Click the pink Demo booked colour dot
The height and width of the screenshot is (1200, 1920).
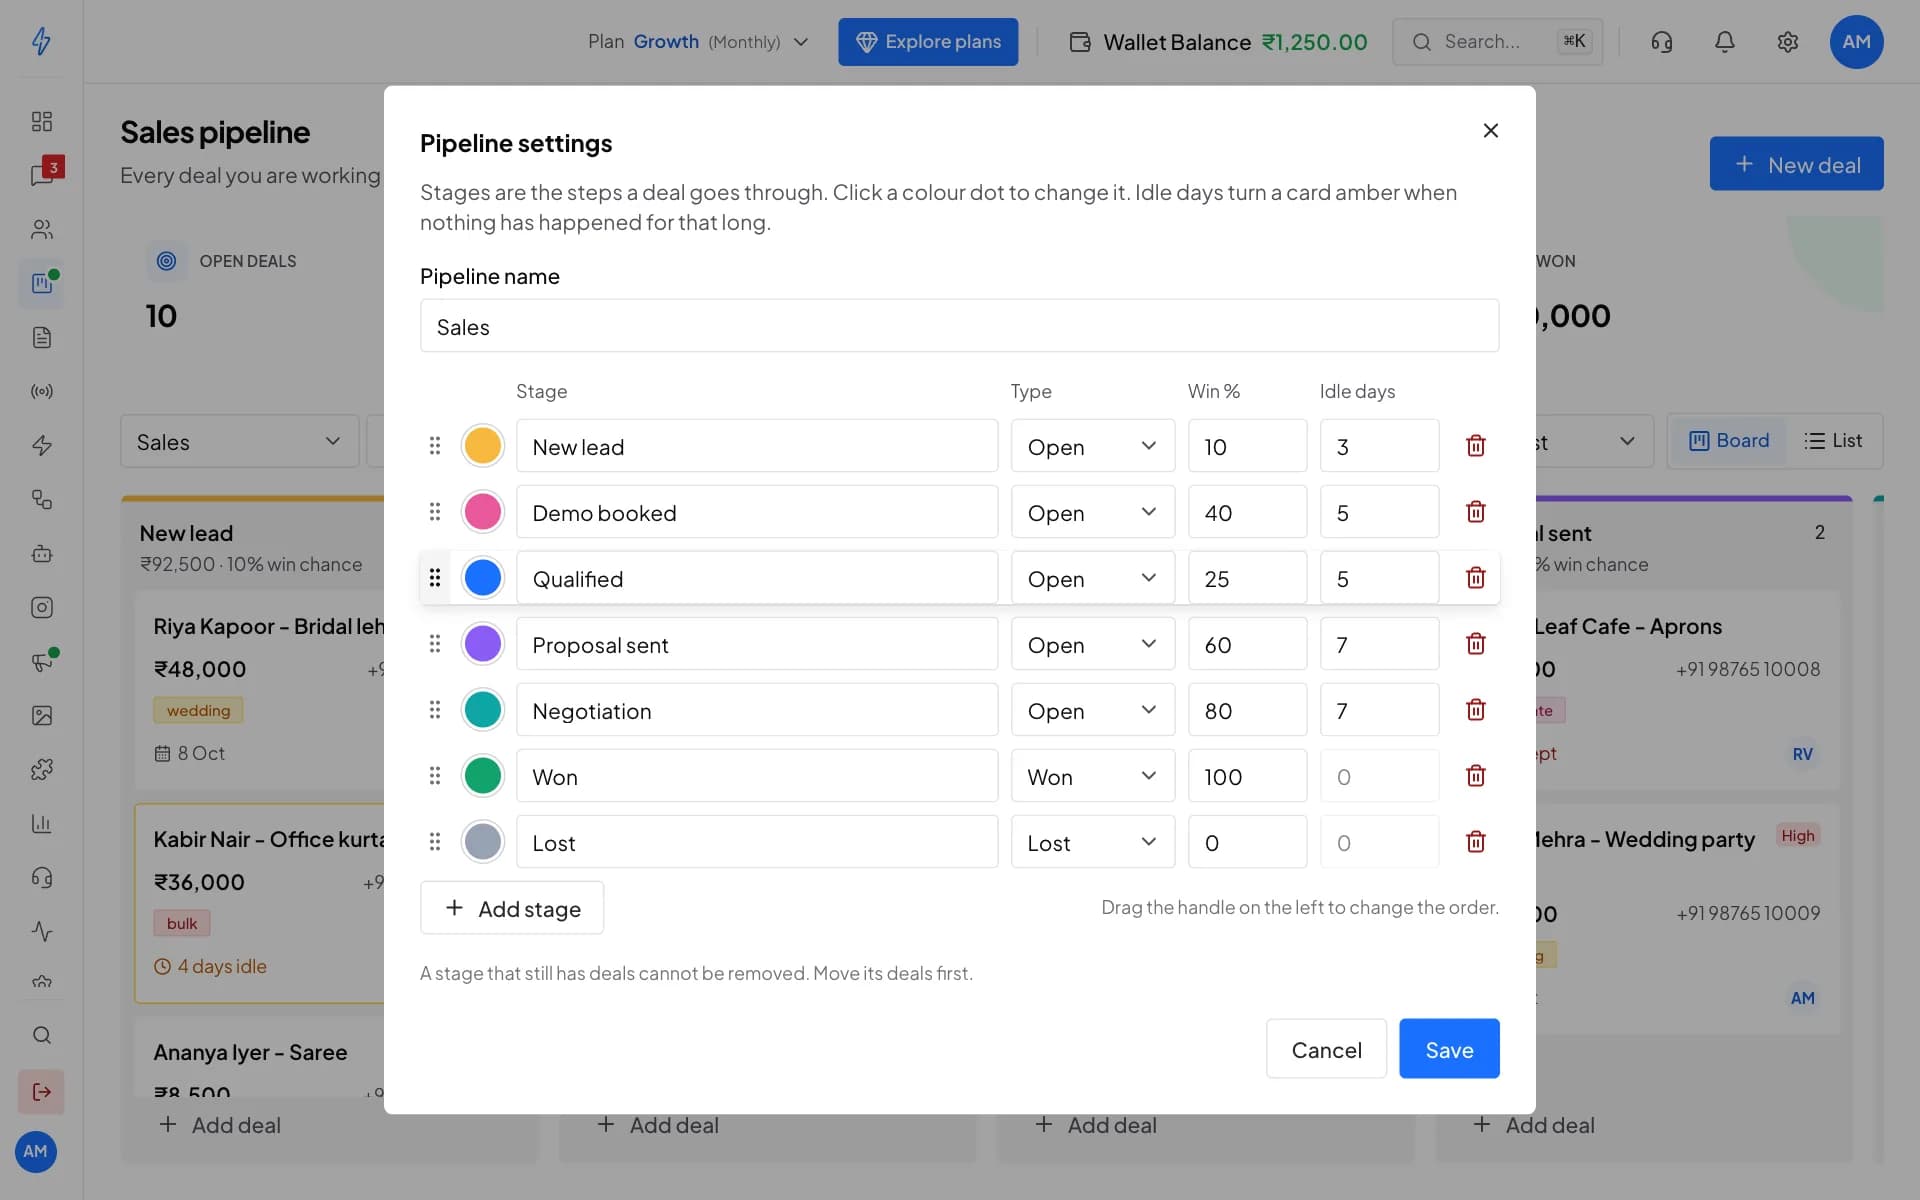pos(482,512)
